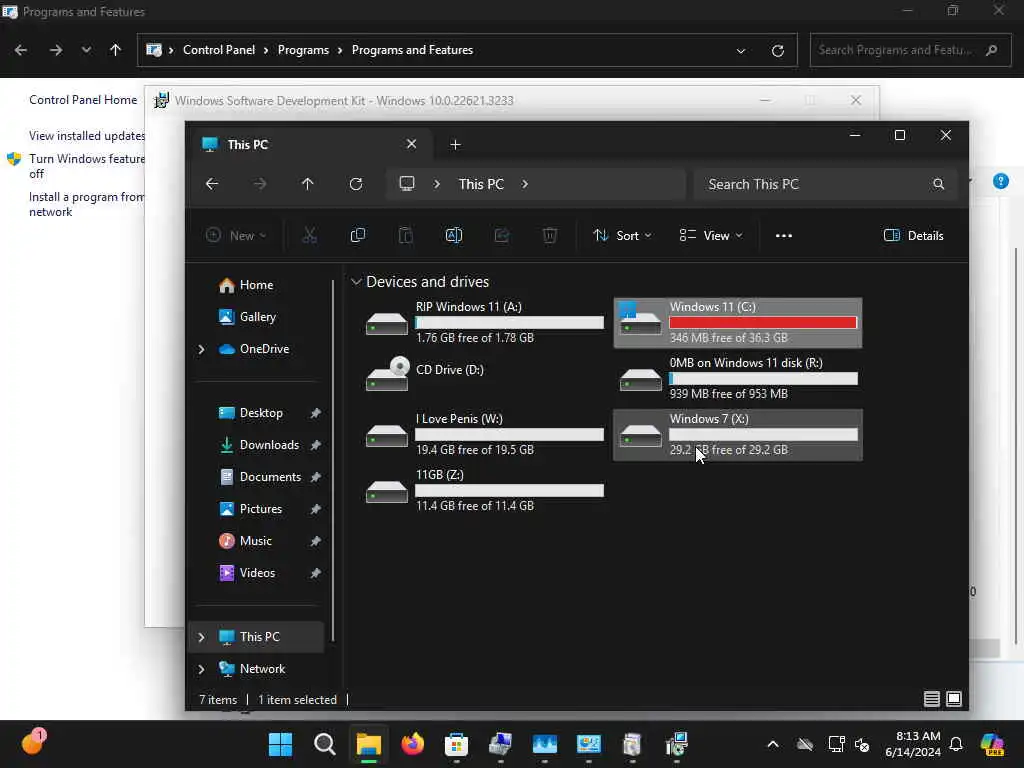This screenshot has width=1024, height=768.
Task: Click Programs breadcrumb in Control Panel
Action: tap(303, 50)
